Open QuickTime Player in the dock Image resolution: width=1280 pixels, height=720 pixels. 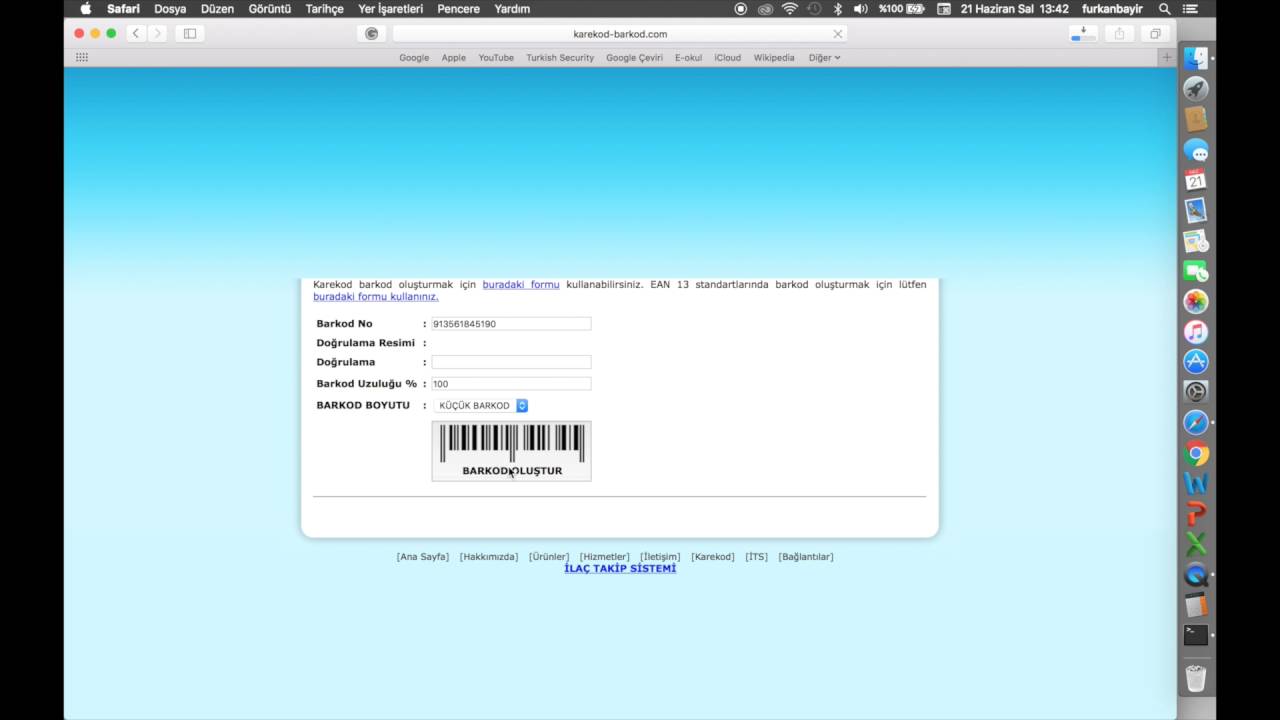coord(1196,575)
